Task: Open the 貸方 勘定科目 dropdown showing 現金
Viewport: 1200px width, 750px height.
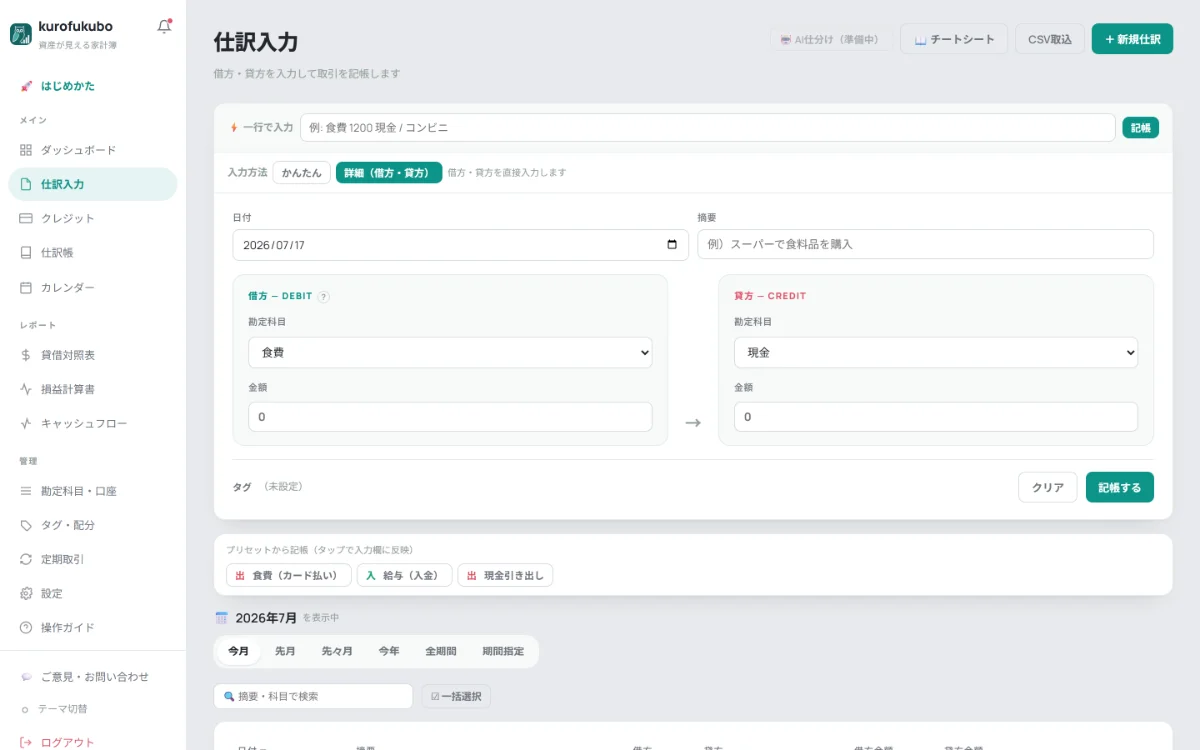Action: pyautogui.click(x=936, y=352)
